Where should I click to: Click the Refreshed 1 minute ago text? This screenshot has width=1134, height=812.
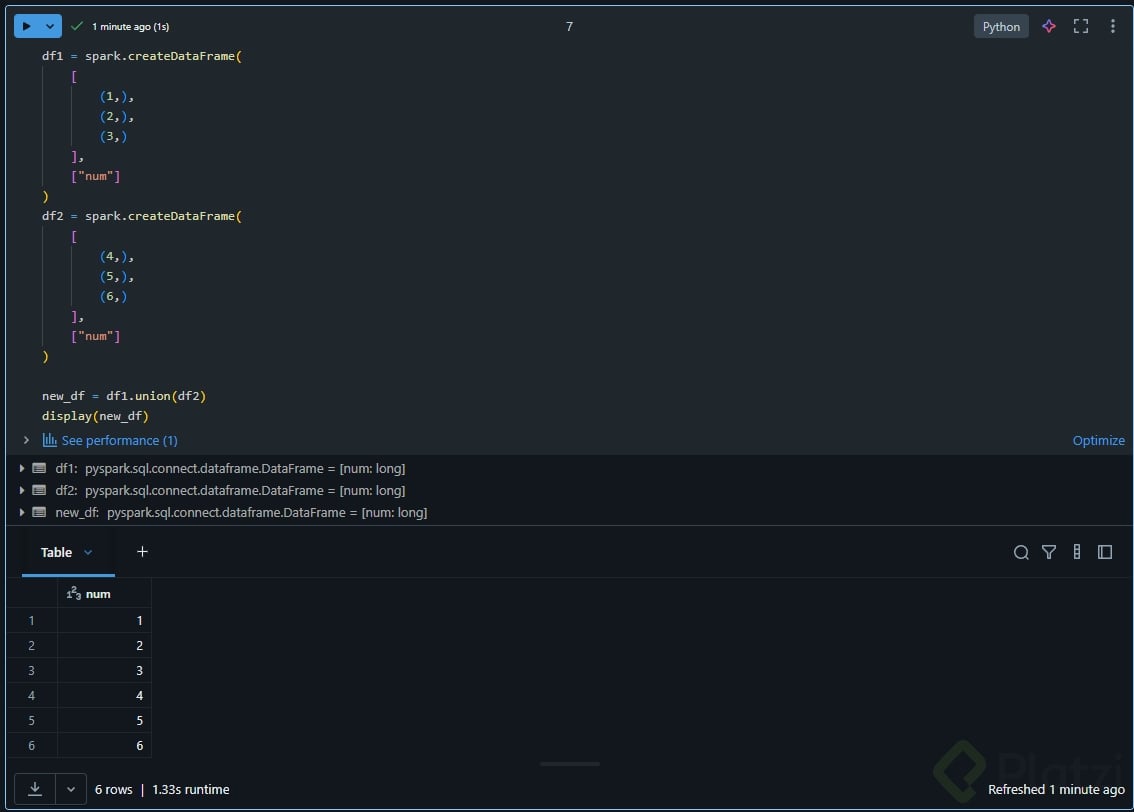[1056, 790]
